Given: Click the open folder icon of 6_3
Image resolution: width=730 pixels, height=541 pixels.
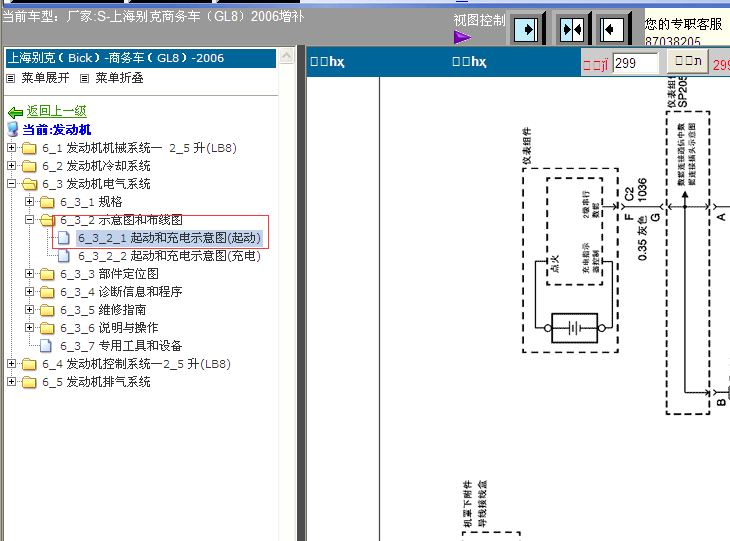Looking at the screenshot, I should 29,184.
